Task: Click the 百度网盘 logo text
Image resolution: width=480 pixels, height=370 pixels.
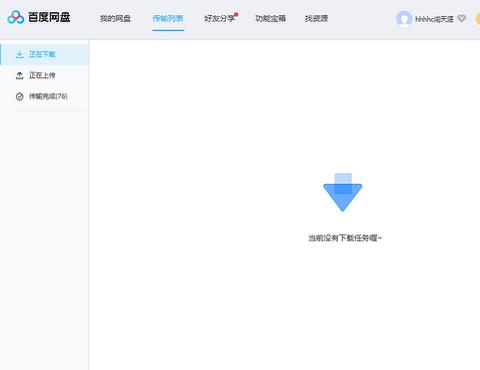Action: (x=49, y=17)
